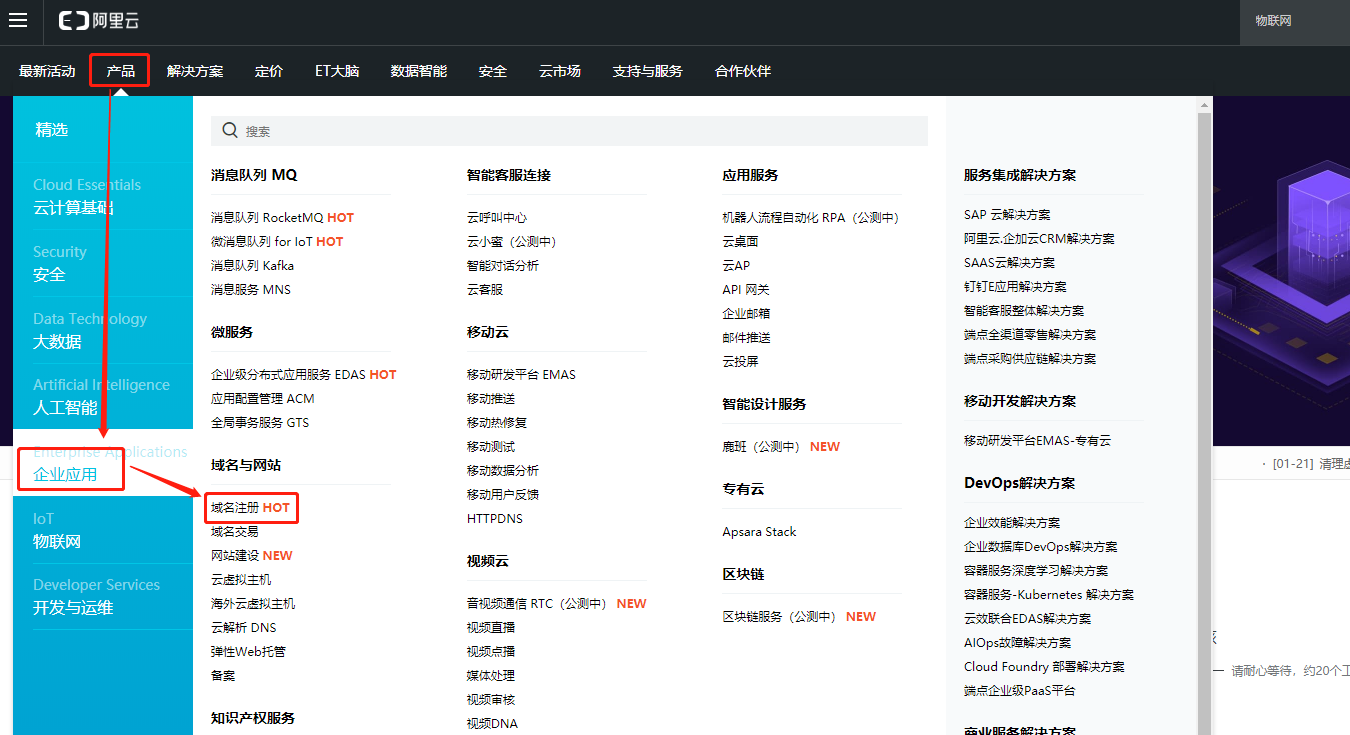Open 移动热修复 link
Image resolution: width=1350 pixels, height=735 pixels.
tap(497, 422)
